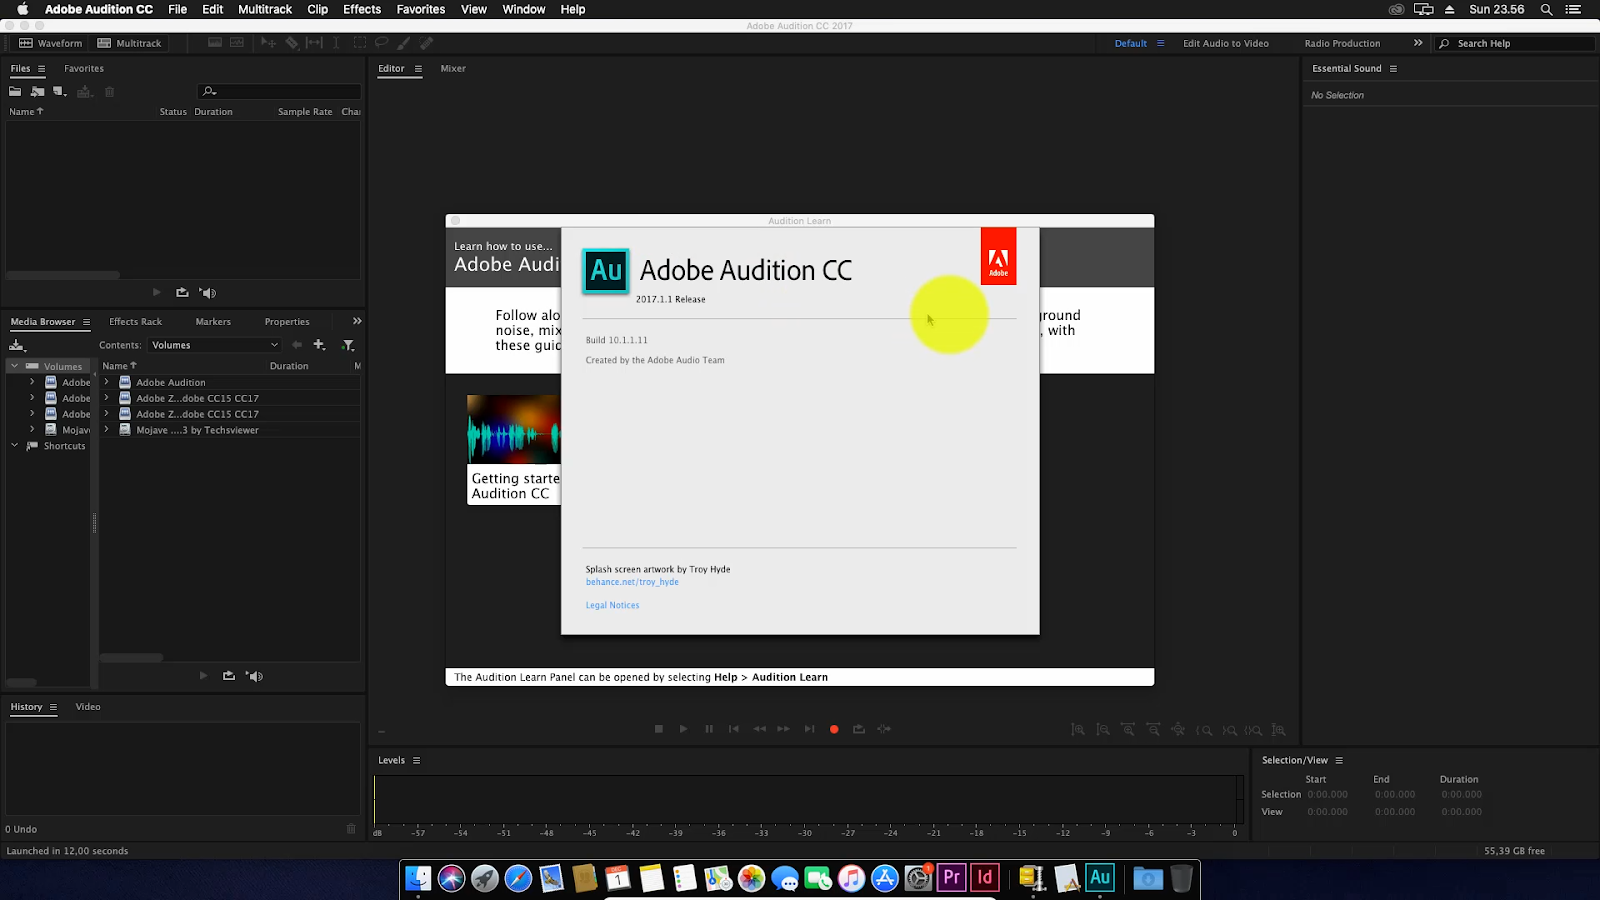1600x900 pixels.
Task: Select the Move tool in toolbar
Action: coord(268,43)
